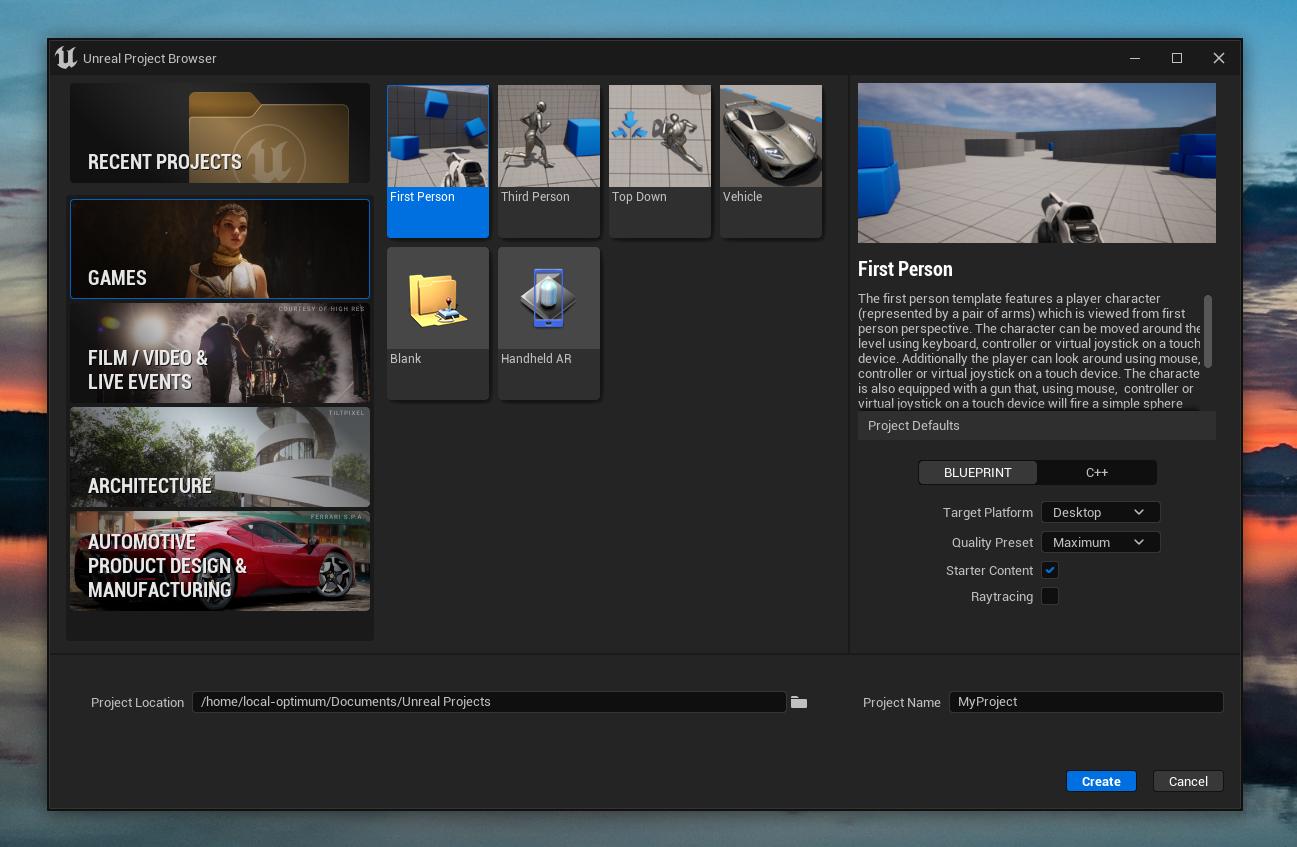Open the Target Platform dropdown
The width and height of the screenshot is (1297, 847).
[x=1100, y=512]
